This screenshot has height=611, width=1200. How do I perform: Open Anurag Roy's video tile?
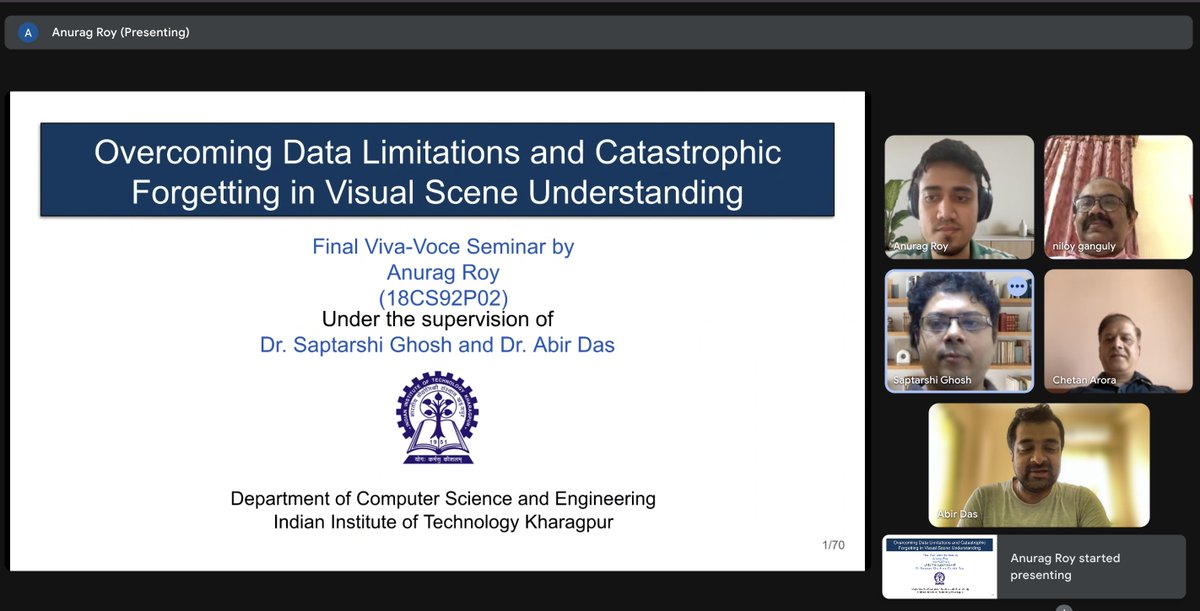coord(959,197)
